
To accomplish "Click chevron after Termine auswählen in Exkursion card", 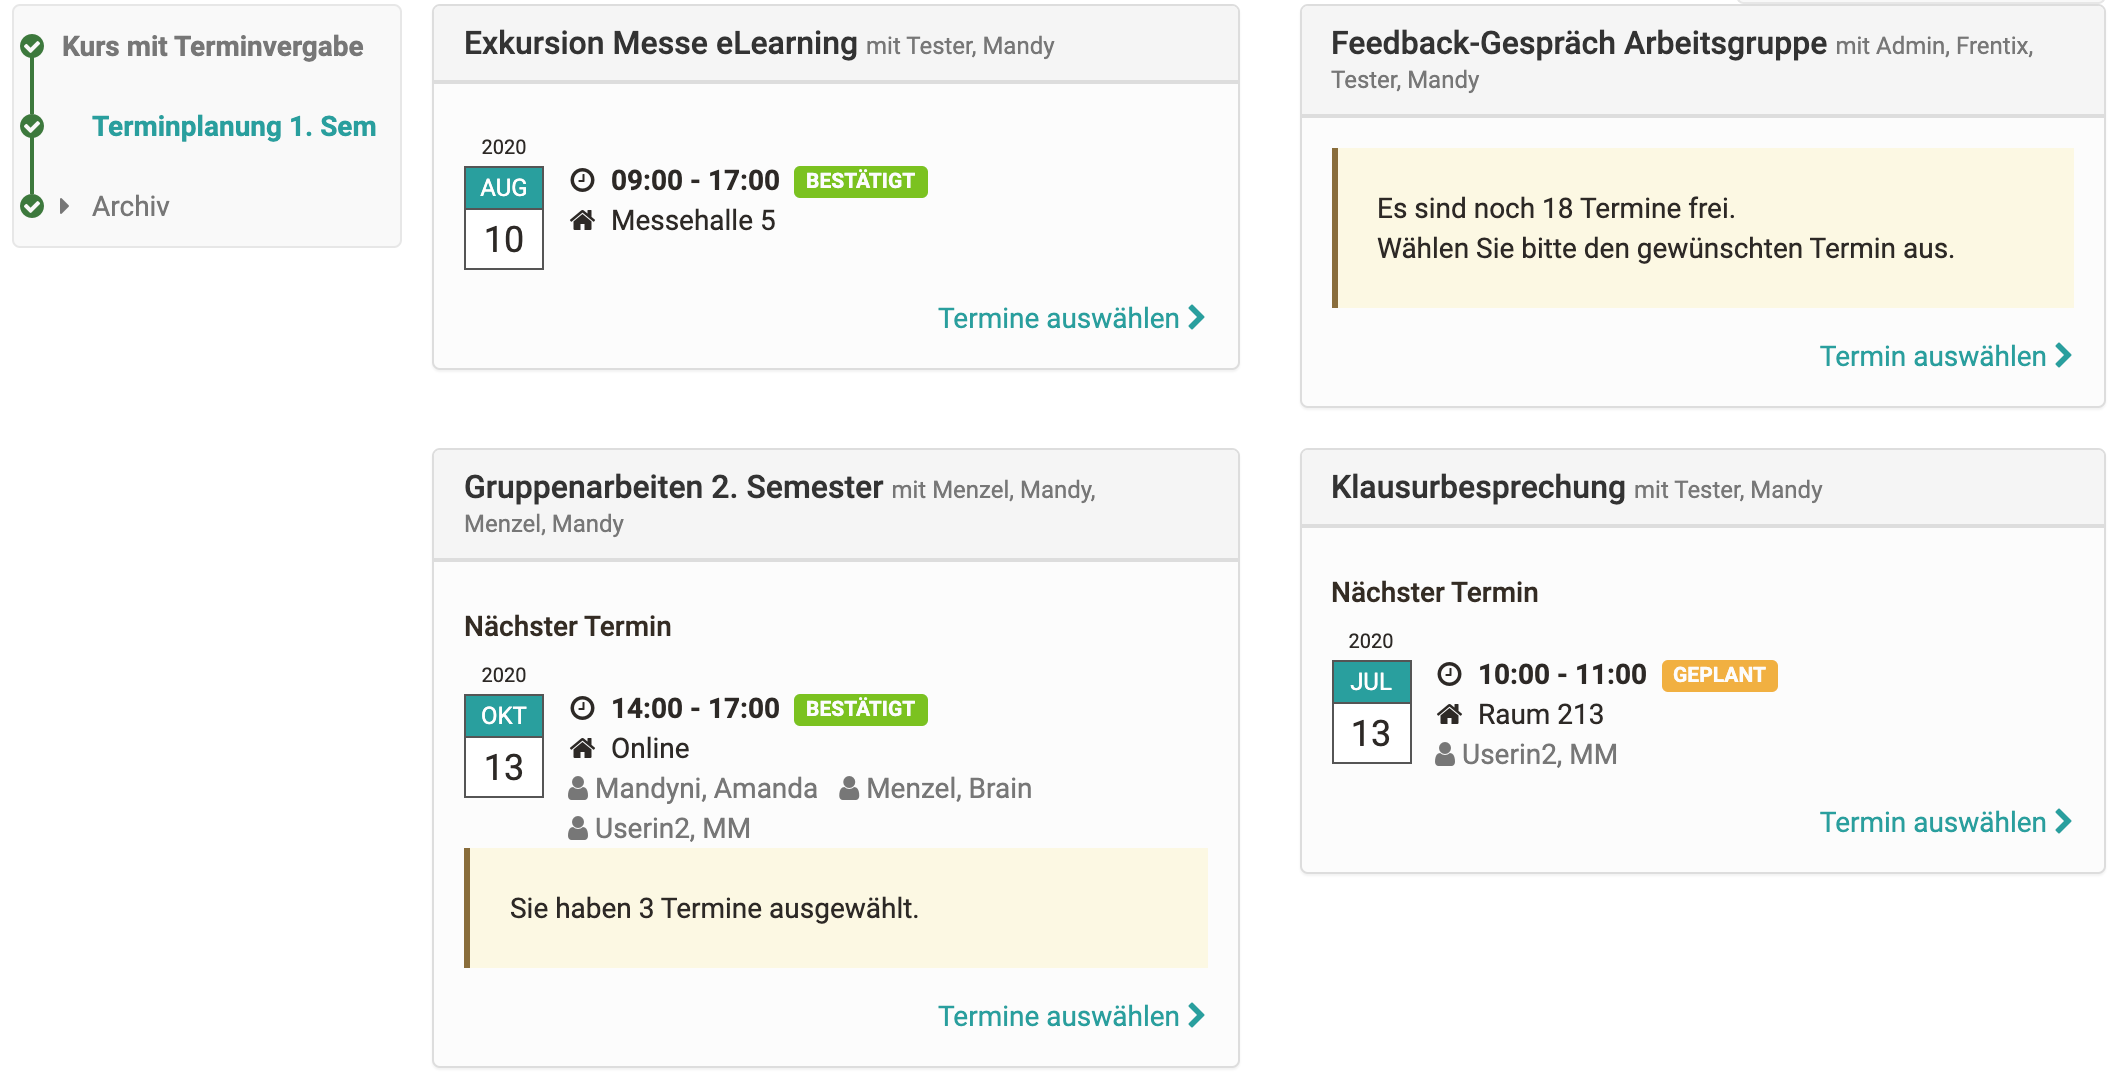I will [1197, 318].
